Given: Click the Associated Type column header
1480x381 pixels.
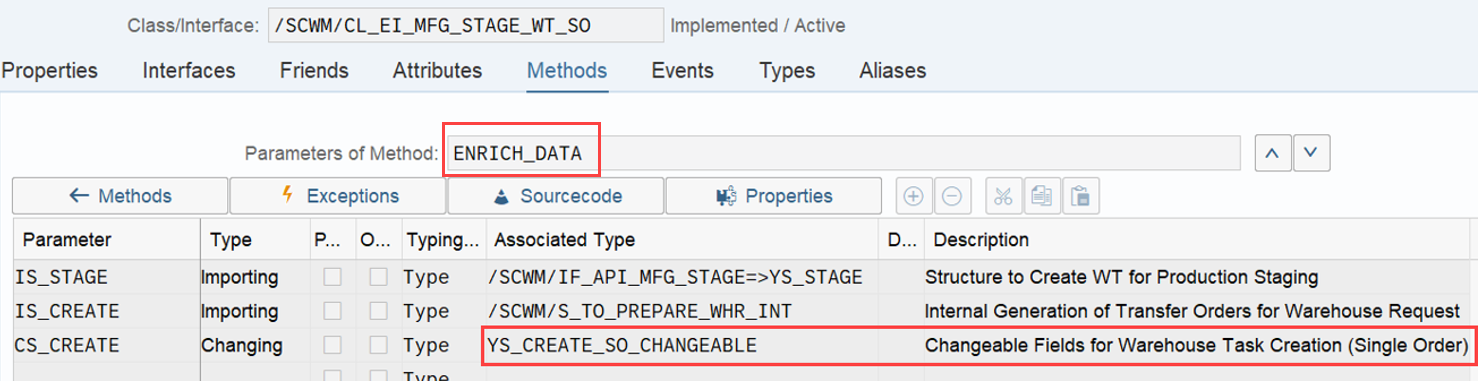Looking at the screenshot, I should tap(682, 240).
